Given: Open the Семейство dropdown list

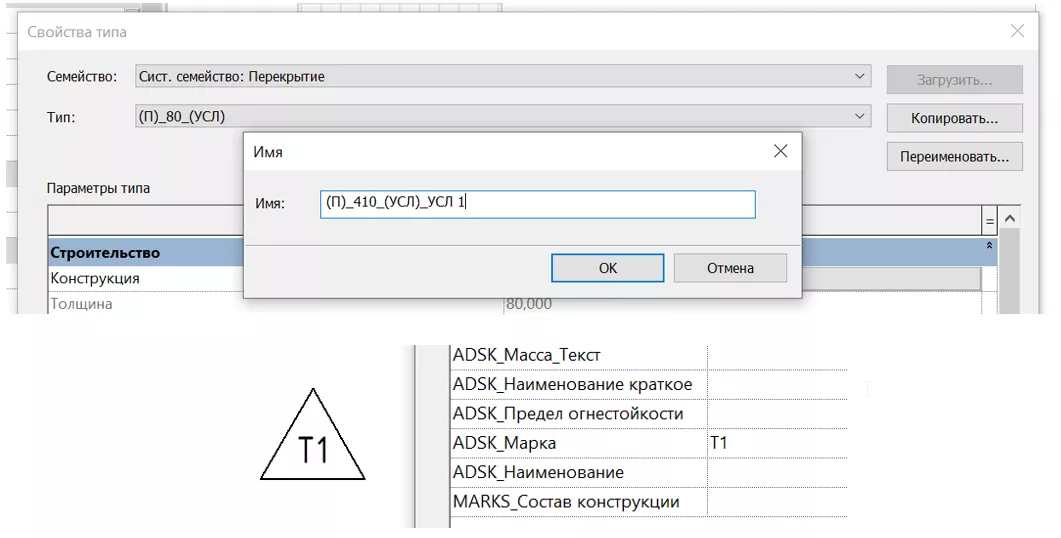Looking at the screenshot, I should coord(860,77).
